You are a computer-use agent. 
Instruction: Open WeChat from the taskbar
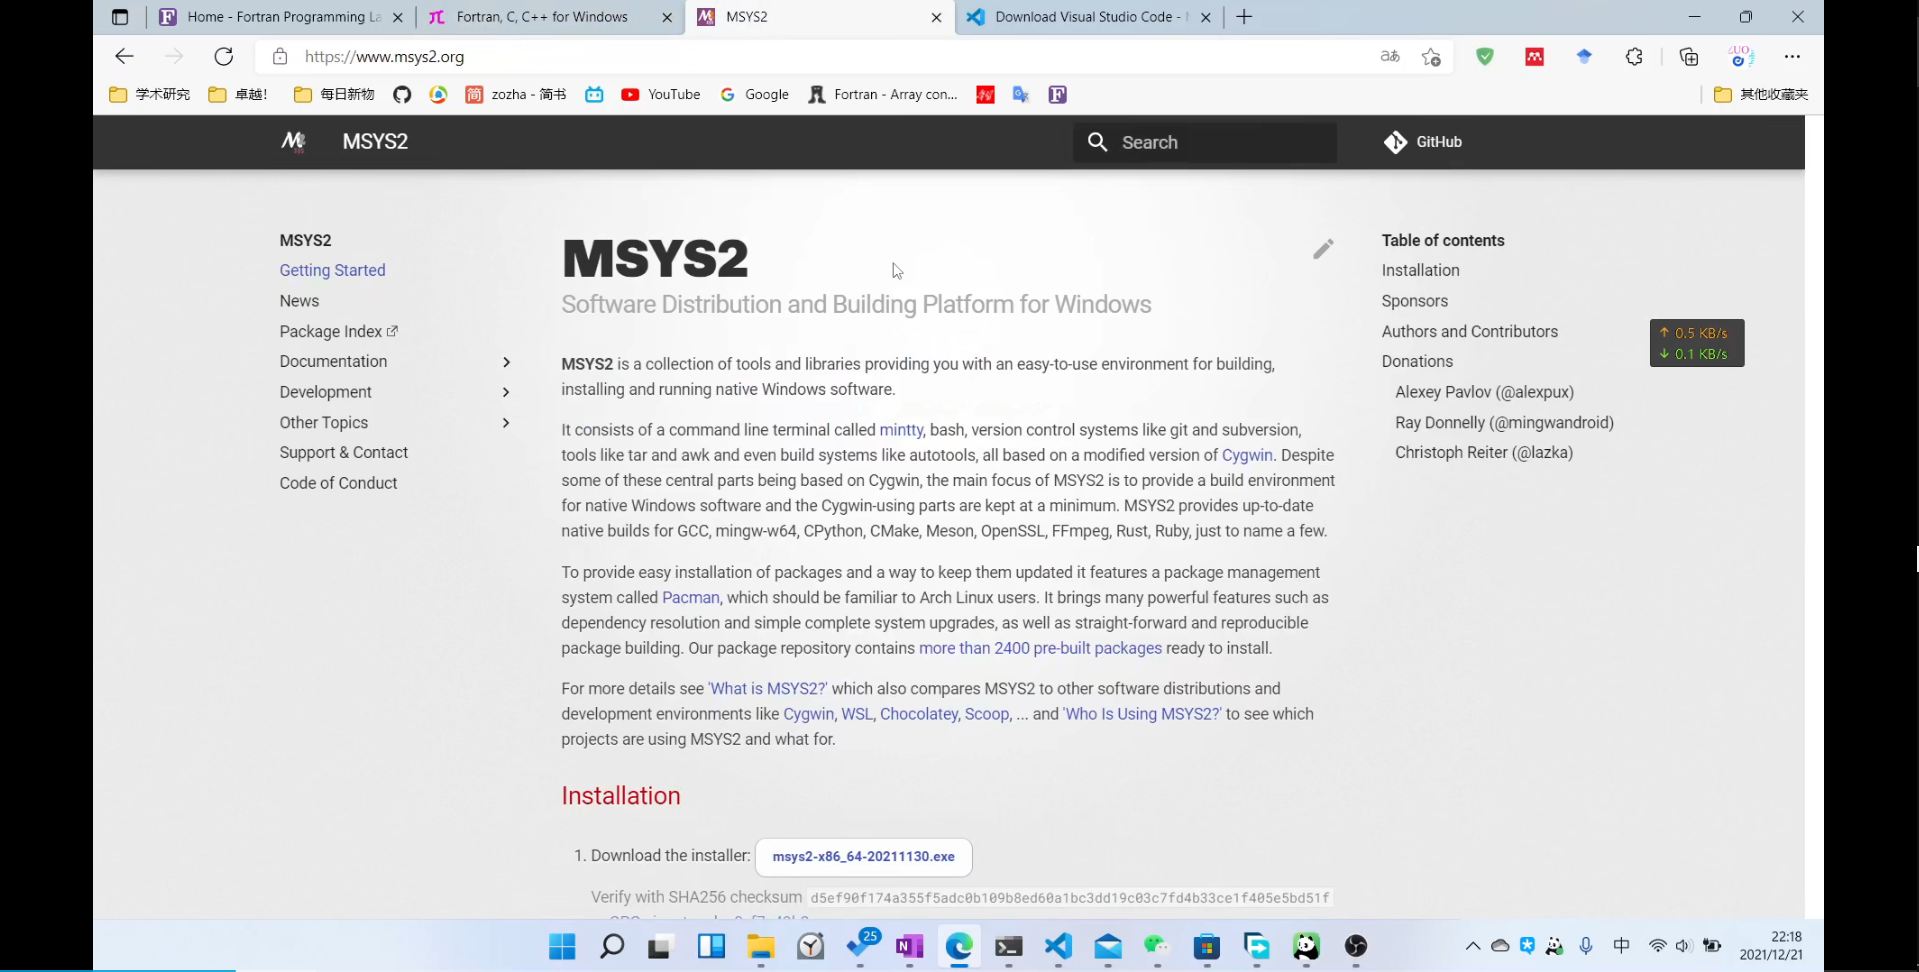1157,946
